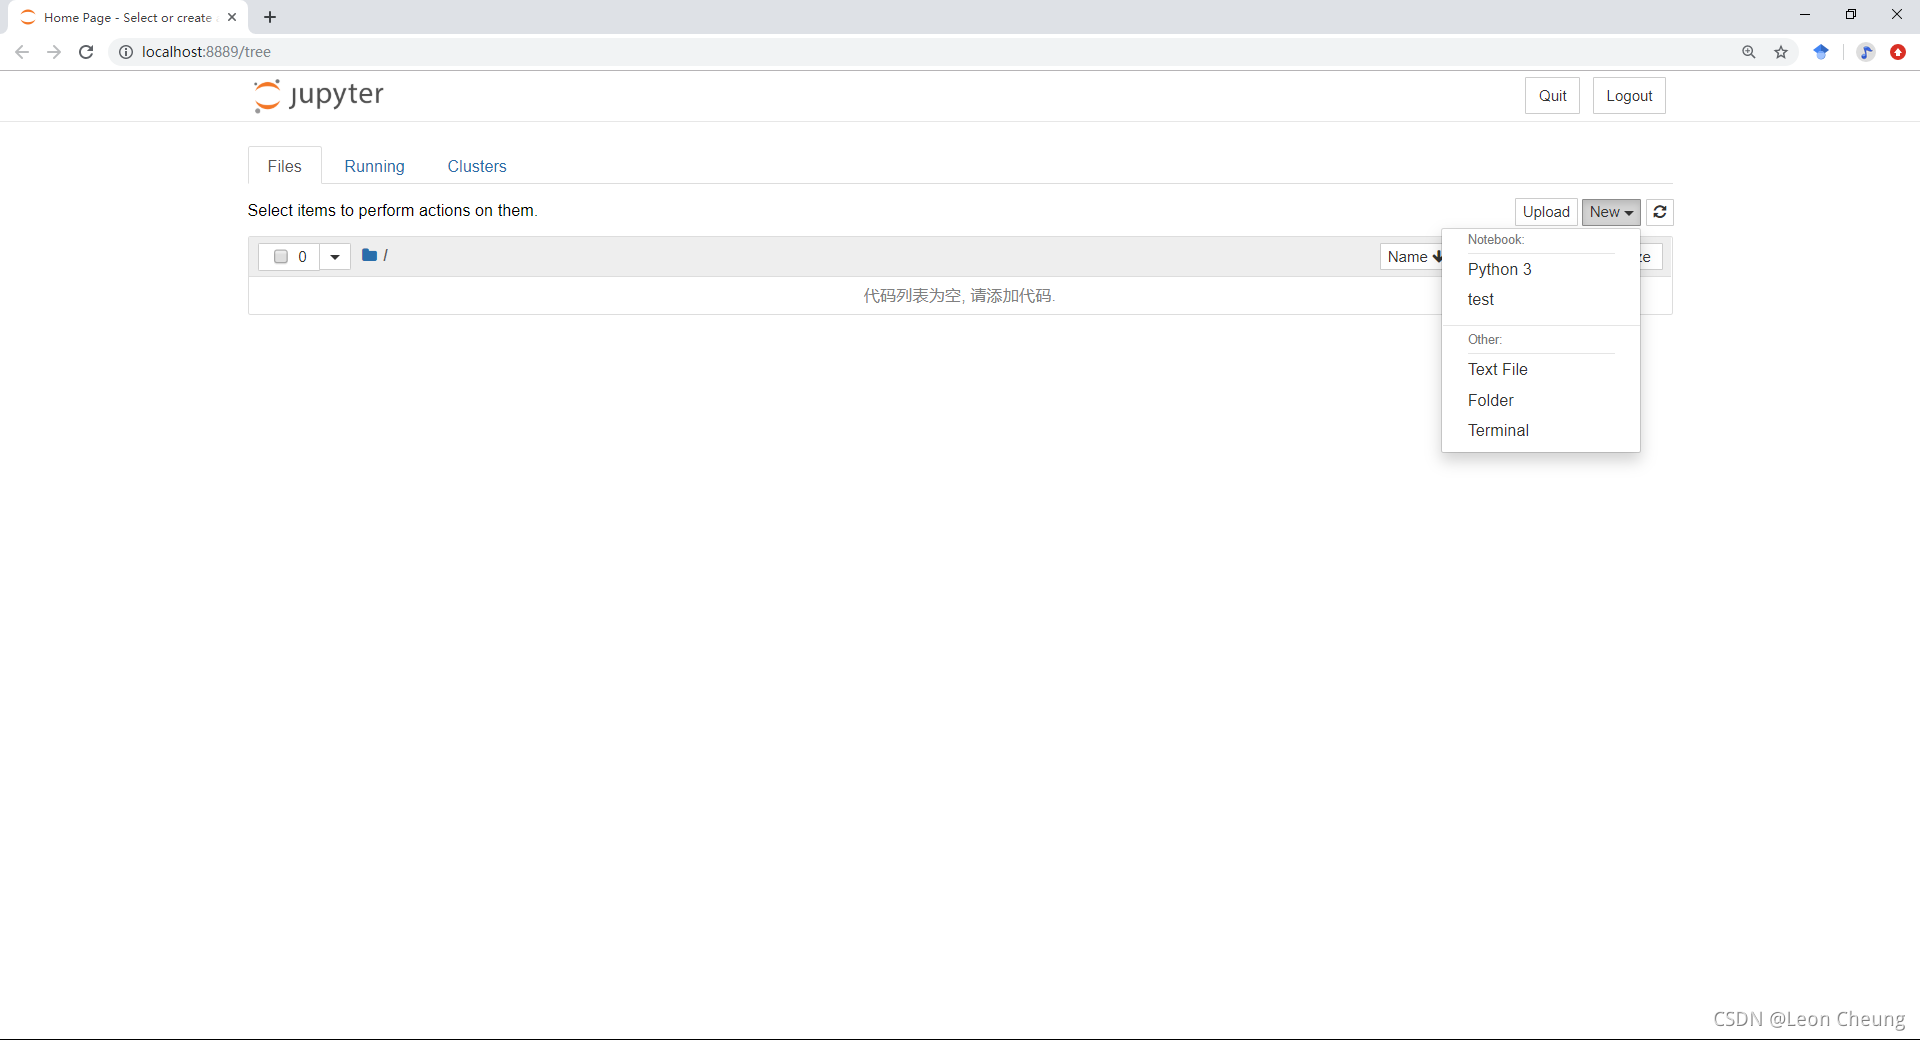Restore down the browser window
This screenshot has width=1920, height=1040.
tap(1851, 14)
